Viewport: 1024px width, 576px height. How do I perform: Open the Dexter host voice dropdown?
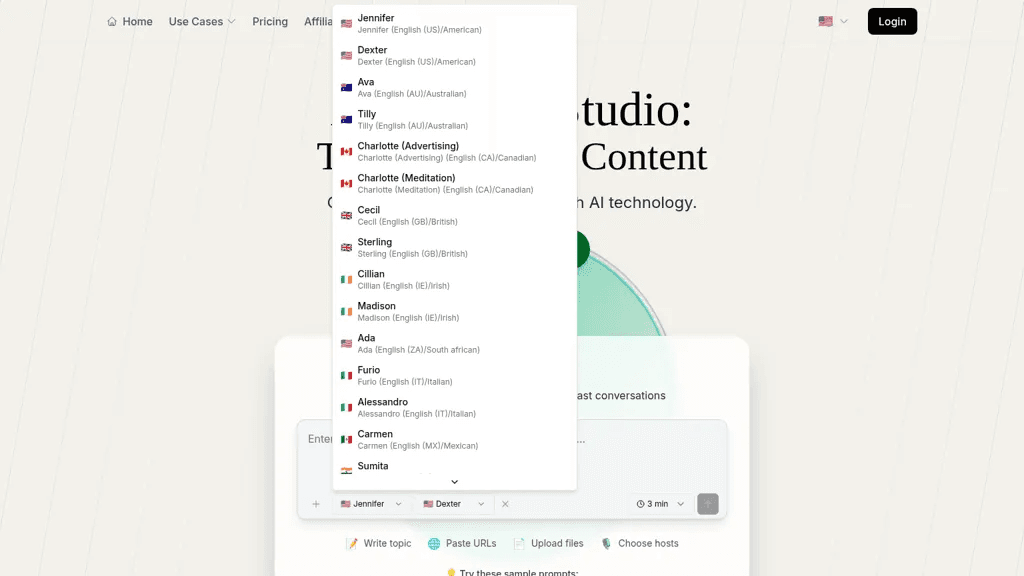(454, 504)
